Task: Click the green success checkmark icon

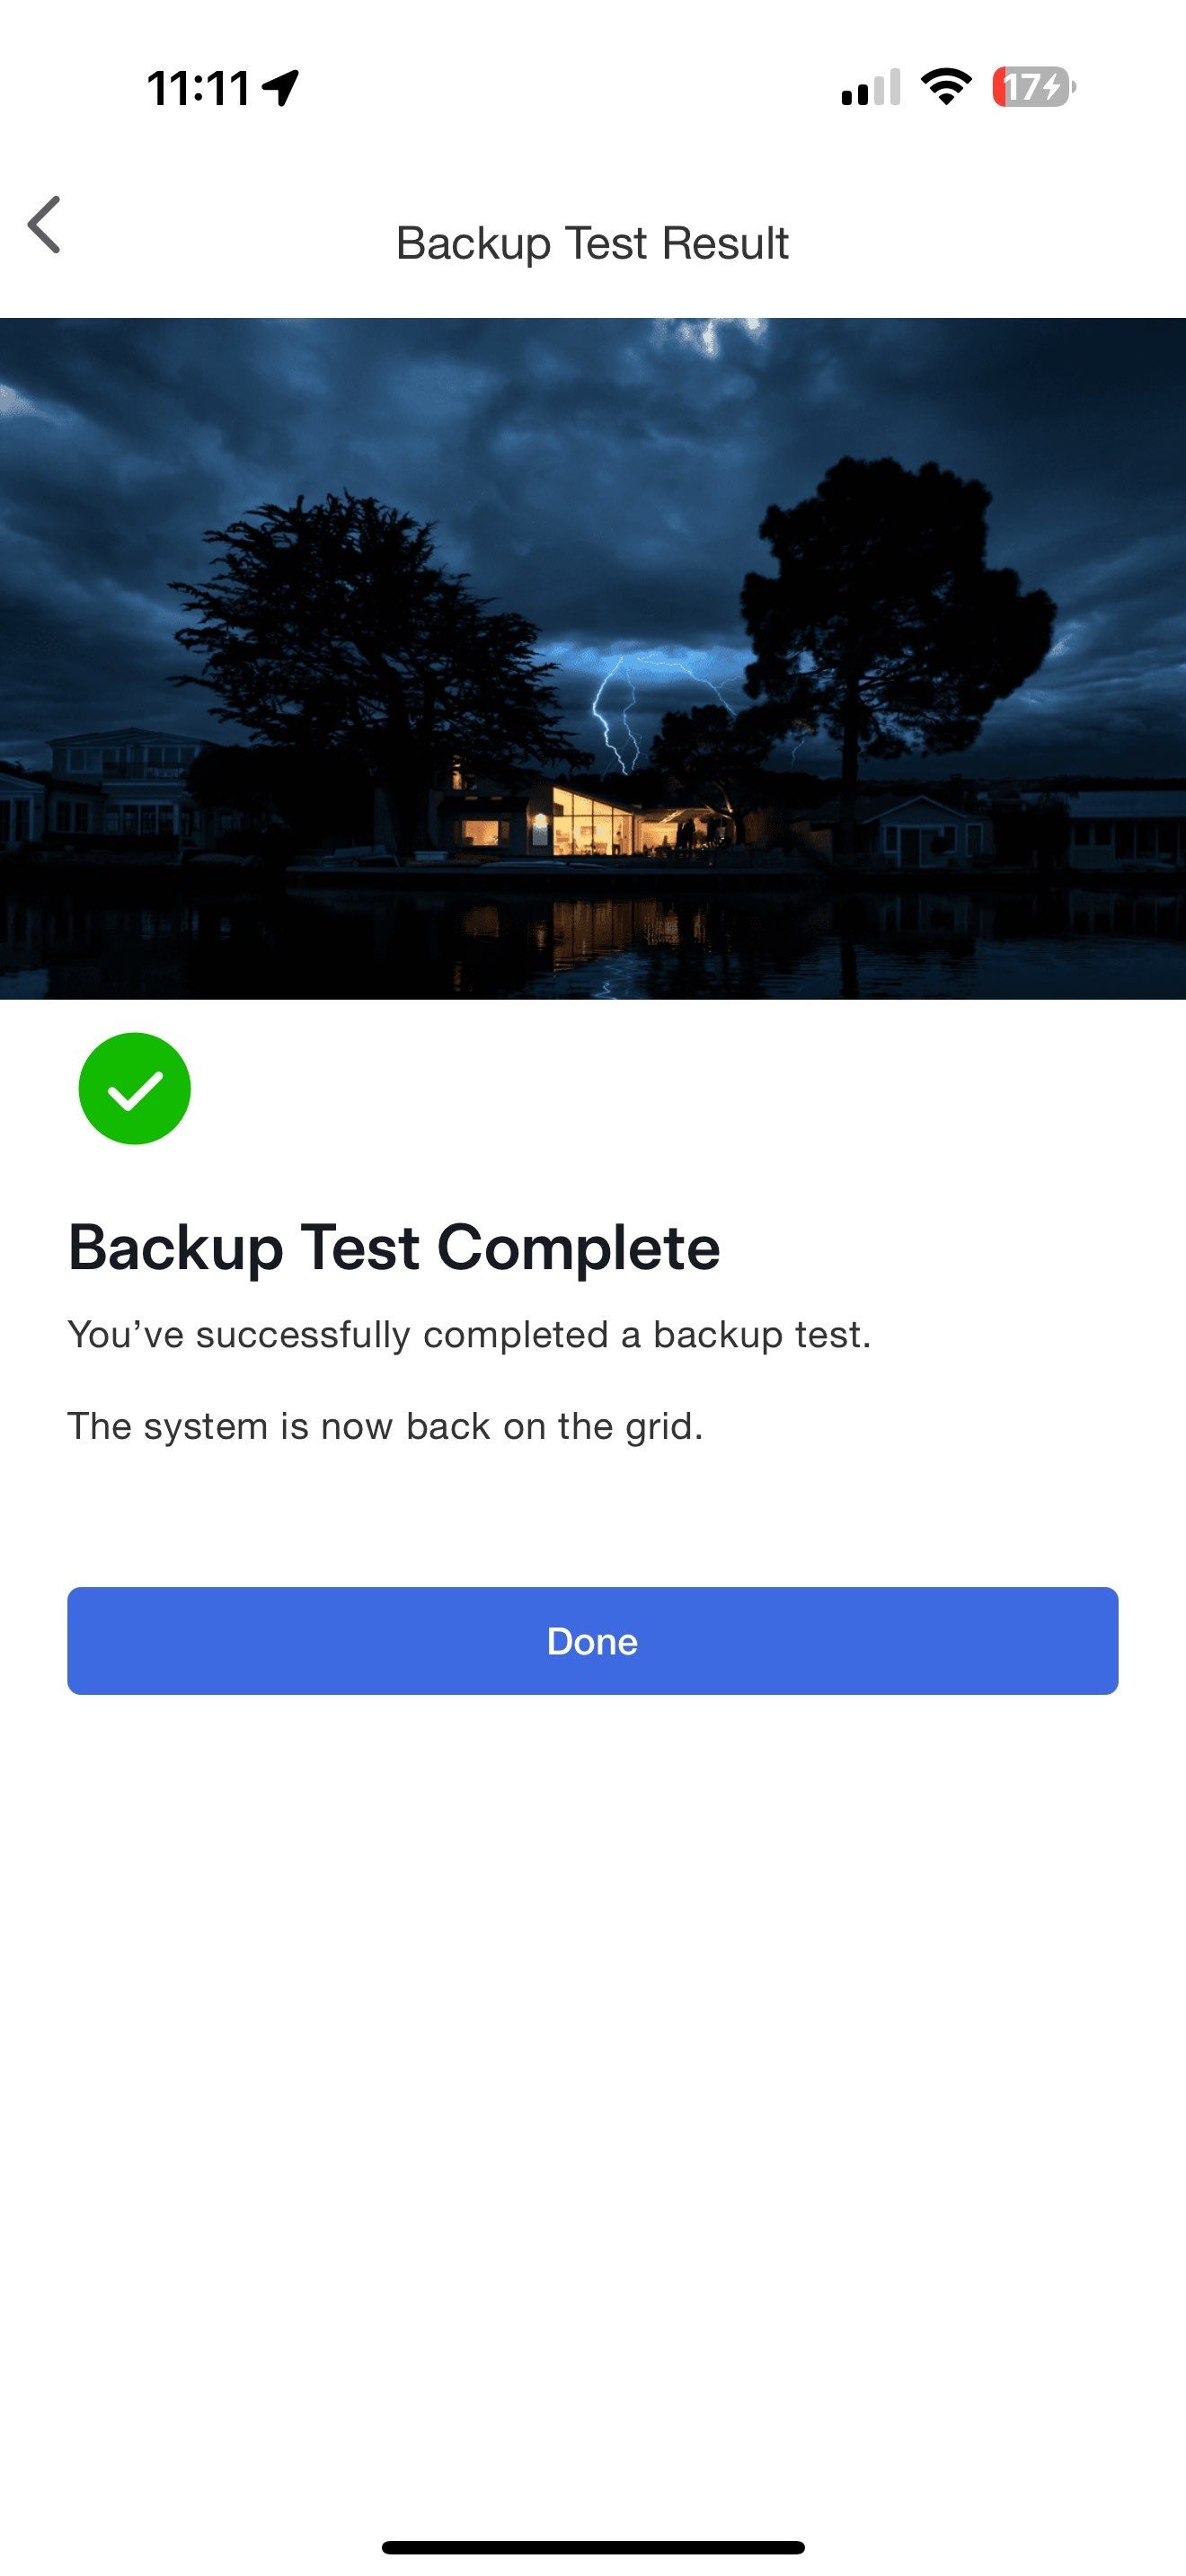Action: click(135, 1088)
